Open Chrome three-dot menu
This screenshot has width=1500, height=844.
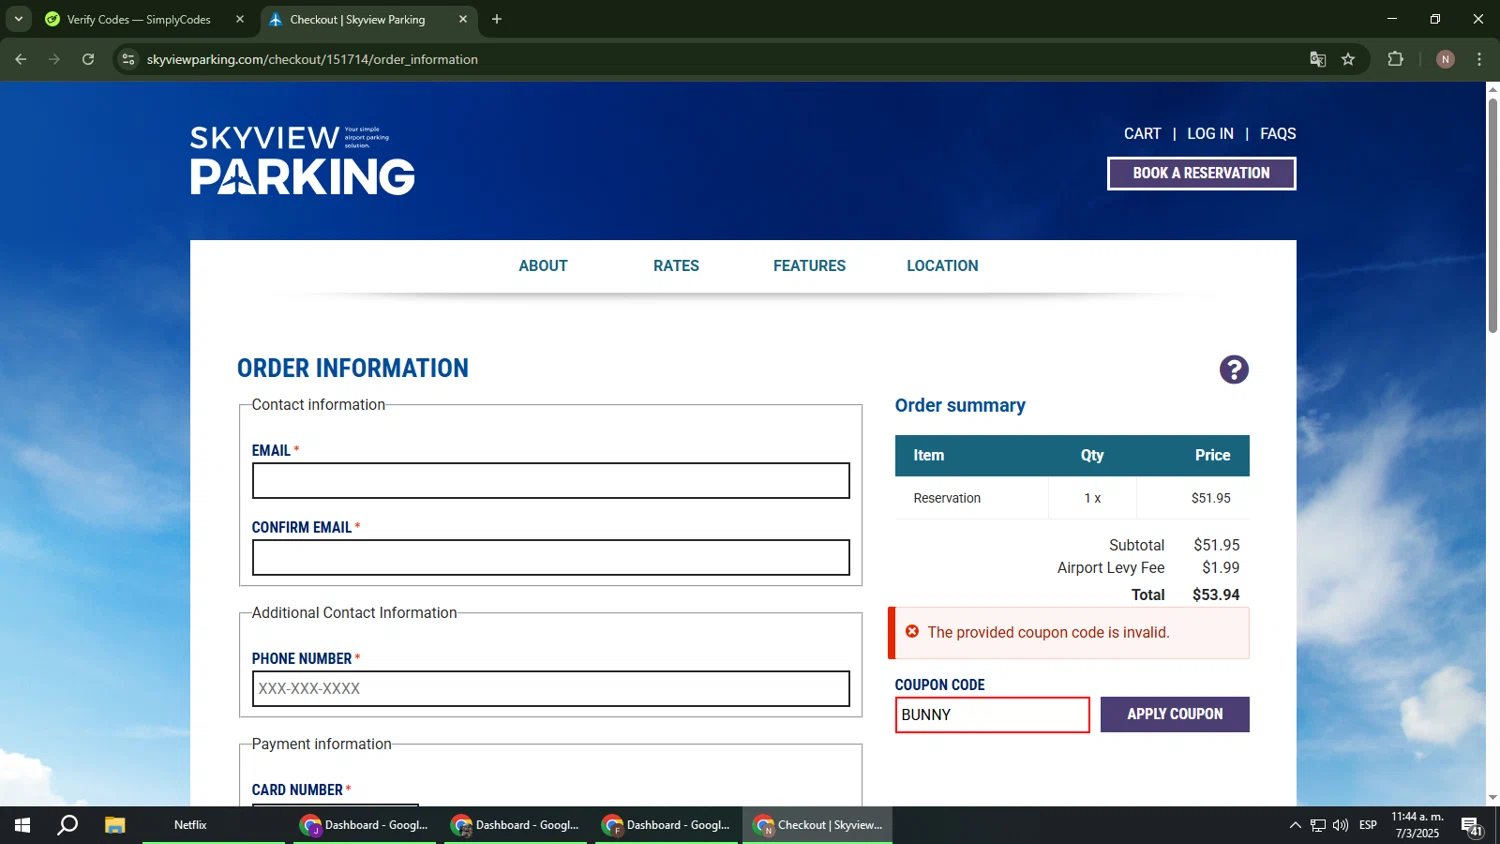1479,59
